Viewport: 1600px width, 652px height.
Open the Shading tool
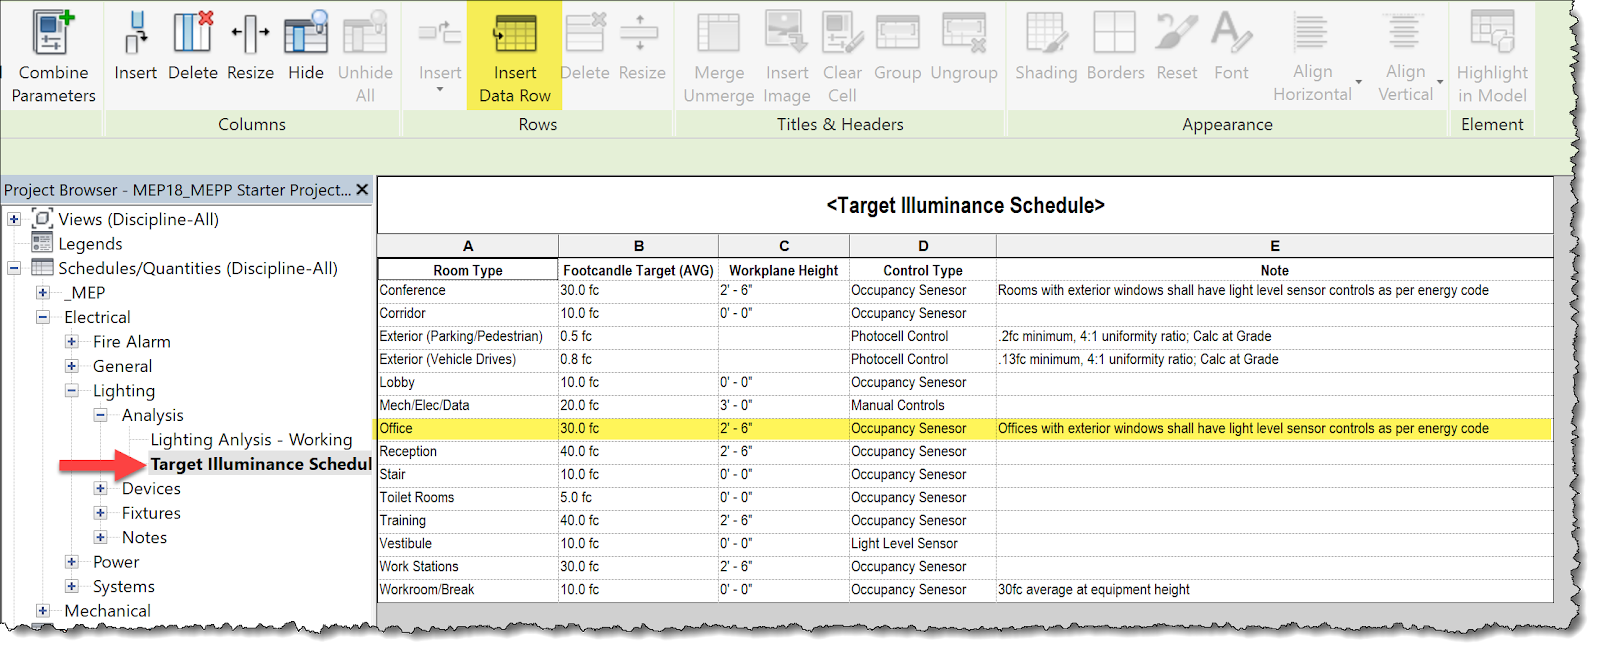[1046, 46]
